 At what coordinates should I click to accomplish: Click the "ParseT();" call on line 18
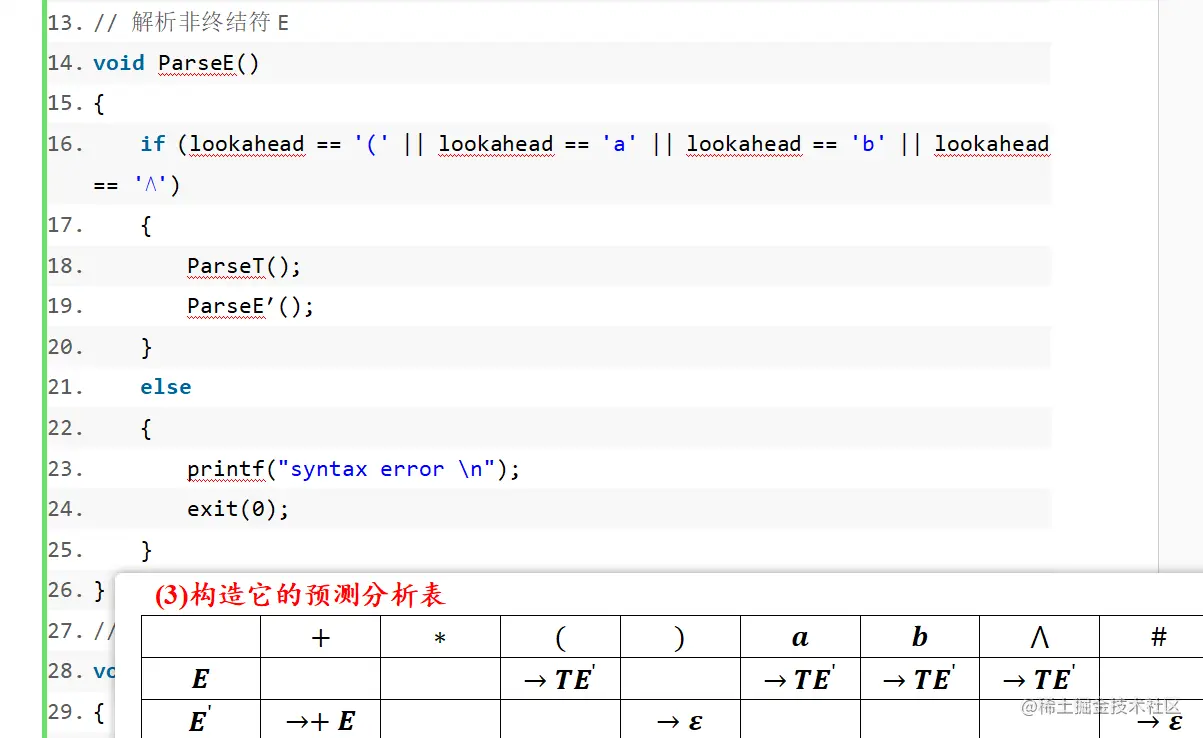(244, 266)
